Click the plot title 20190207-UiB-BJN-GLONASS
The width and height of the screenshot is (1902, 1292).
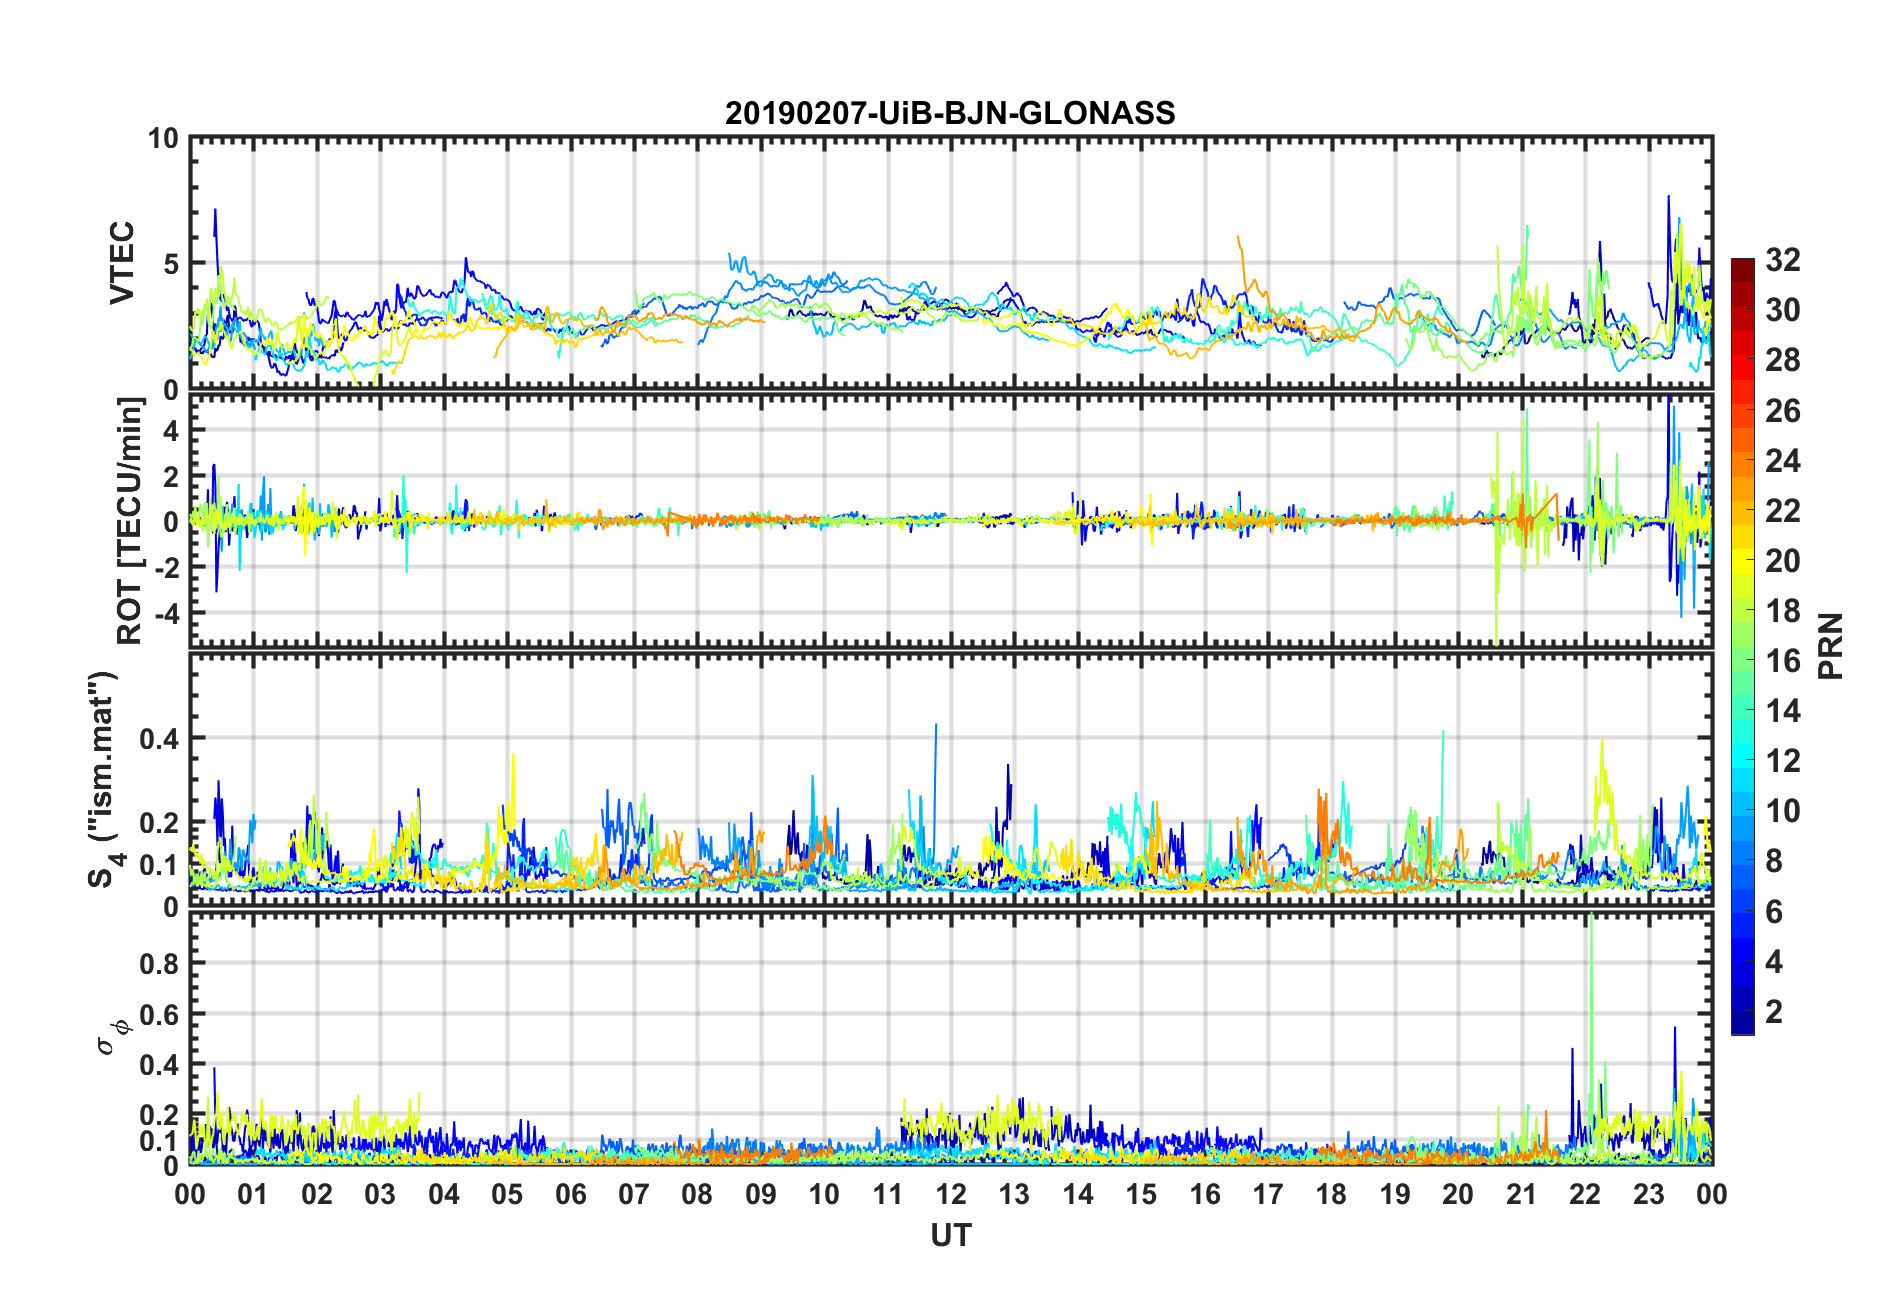pos(950,113)
